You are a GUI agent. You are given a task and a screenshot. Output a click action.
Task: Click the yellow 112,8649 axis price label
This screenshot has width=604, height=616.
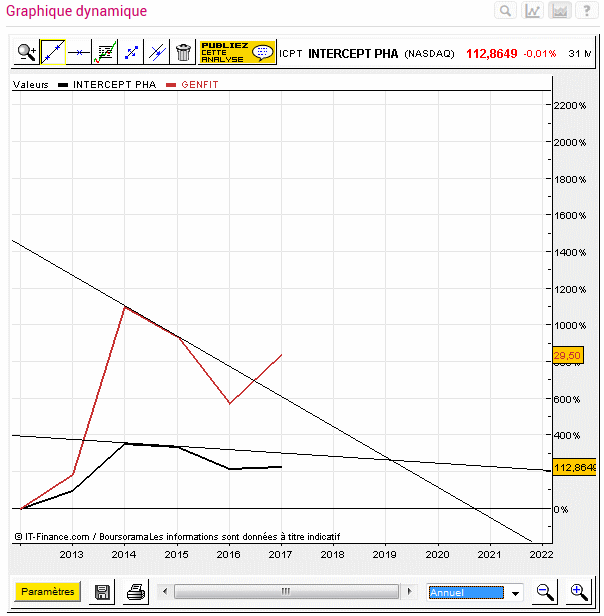(x=574, y=467)
